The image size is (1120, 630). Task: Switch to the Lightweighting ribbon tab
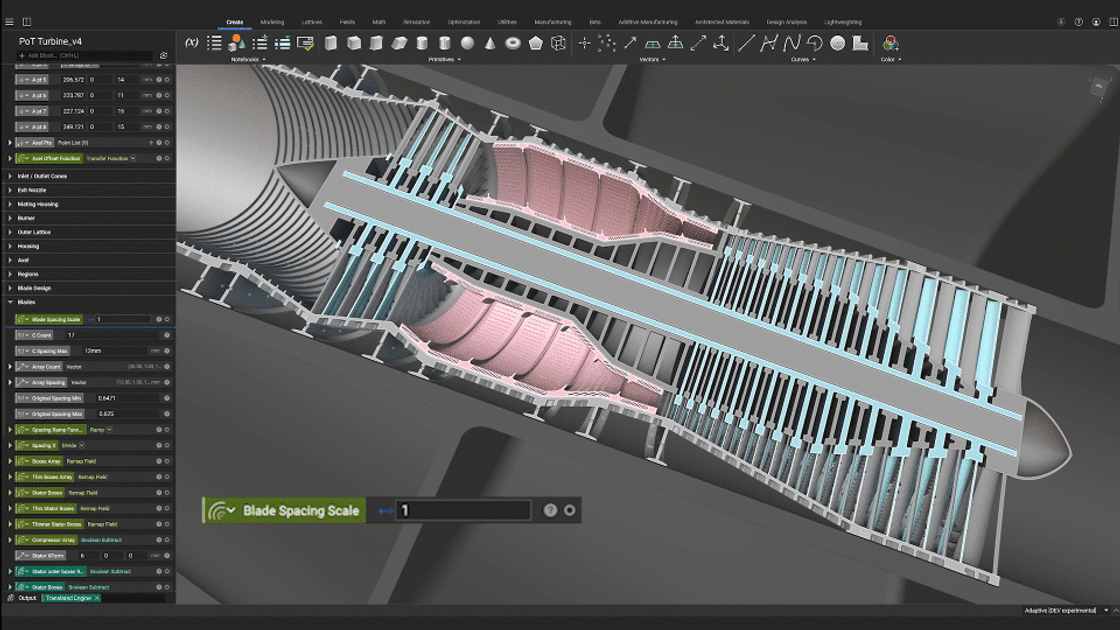843,22
